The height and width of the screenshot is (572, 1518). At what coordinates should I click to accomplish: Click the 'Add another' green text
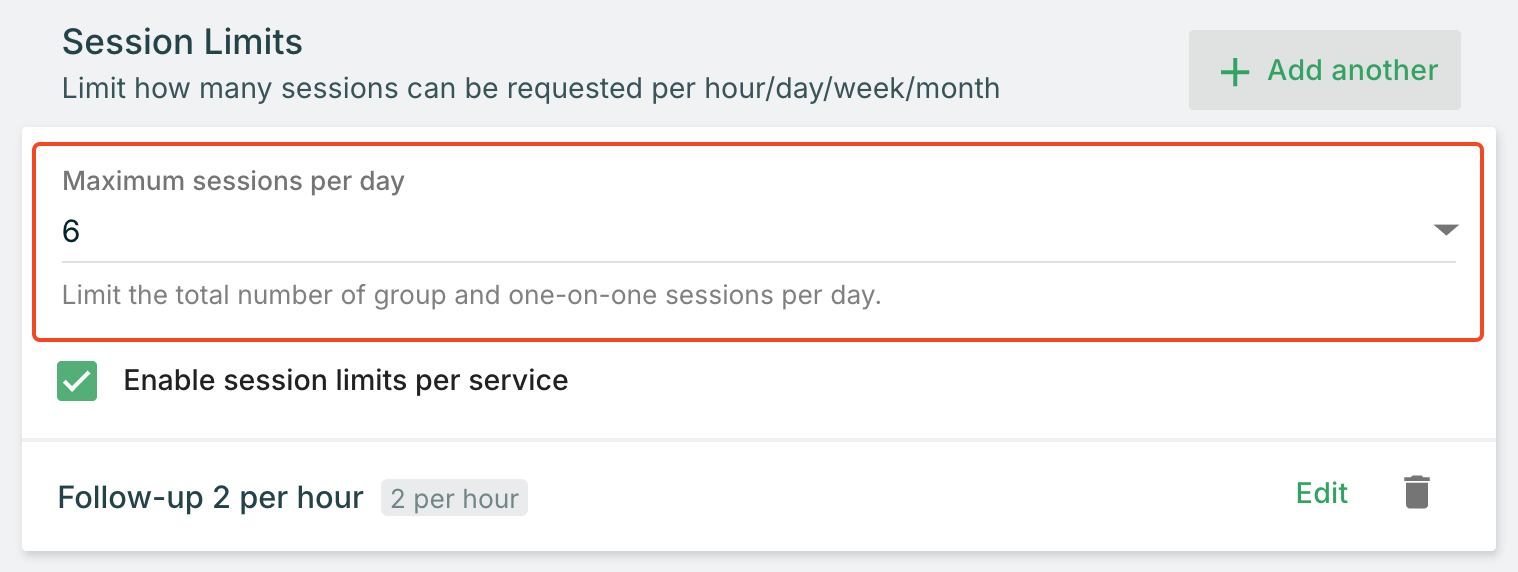(x=1352, y=70)
